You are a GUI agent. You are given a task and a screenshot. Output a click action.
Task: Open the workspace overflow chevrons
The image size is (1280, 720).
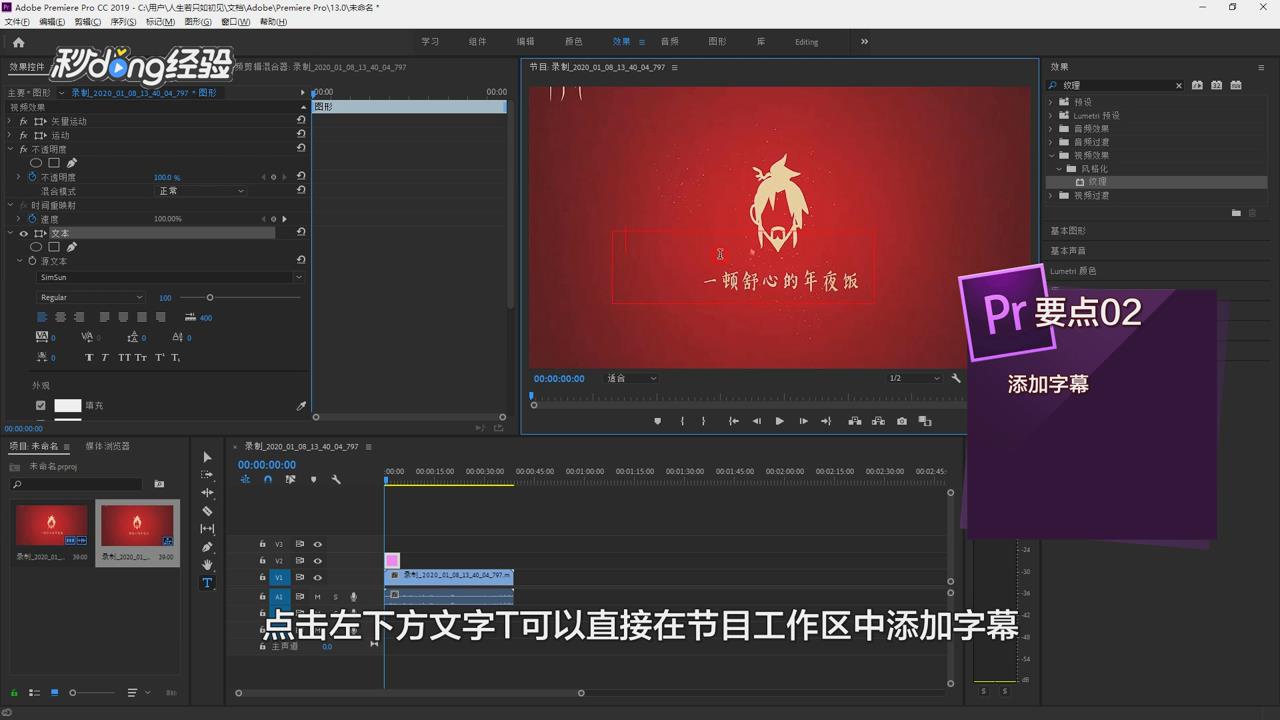(864, 42)
